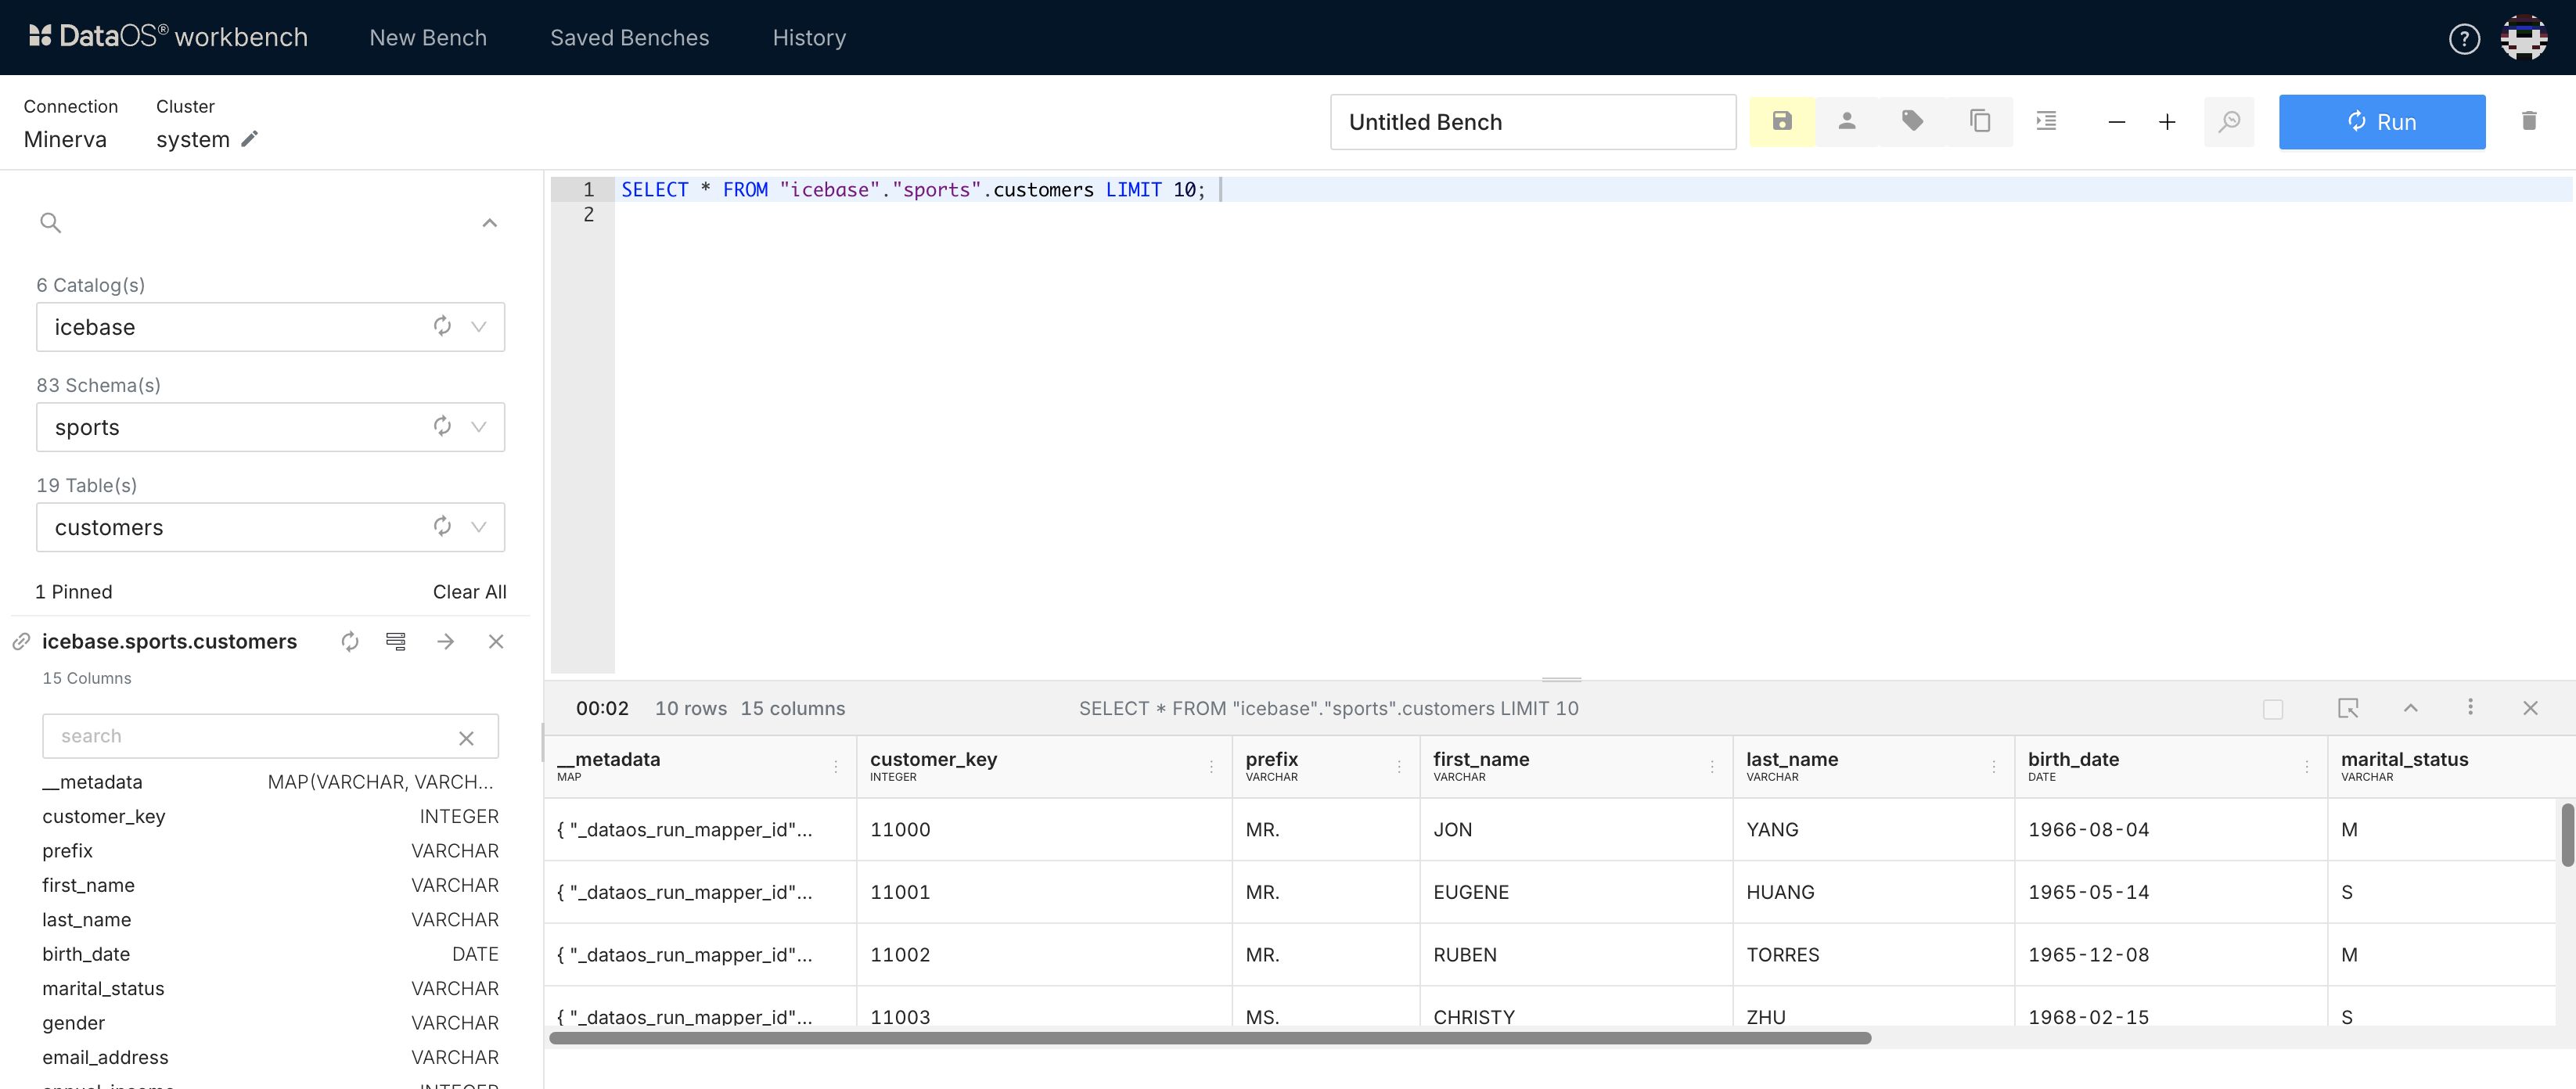Click the Save bench icon
This screenshot has width=2576, height=1089.
[1783, 120]
